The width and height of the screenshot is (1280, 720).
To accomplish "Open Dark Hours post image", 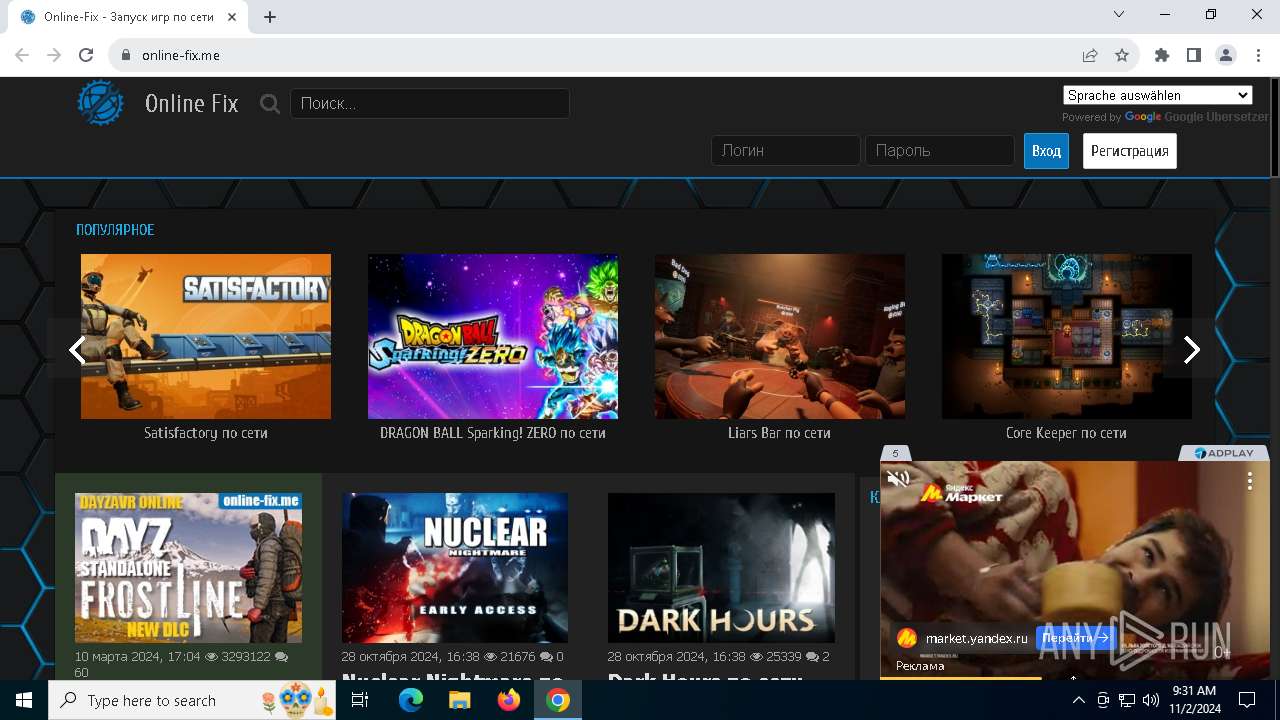I will click(x=722, y=567).
